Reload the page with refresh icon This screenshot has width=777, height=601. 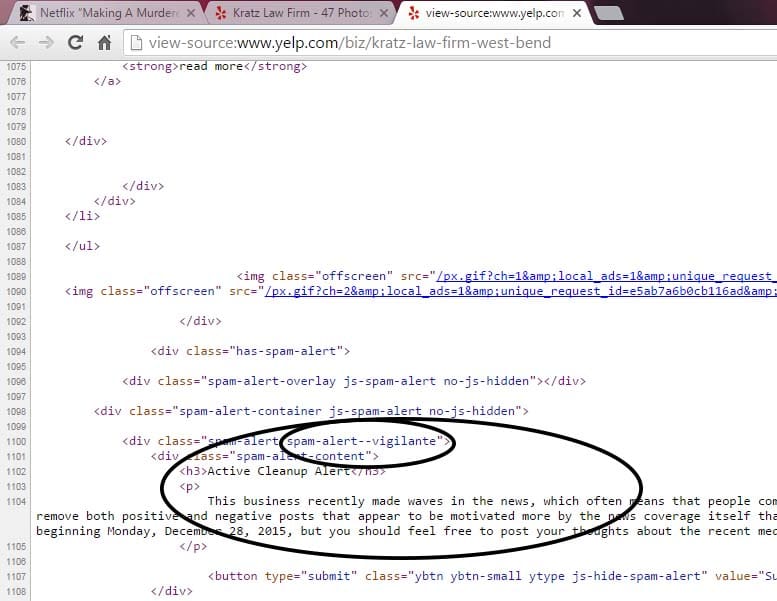tap(75, 43)
